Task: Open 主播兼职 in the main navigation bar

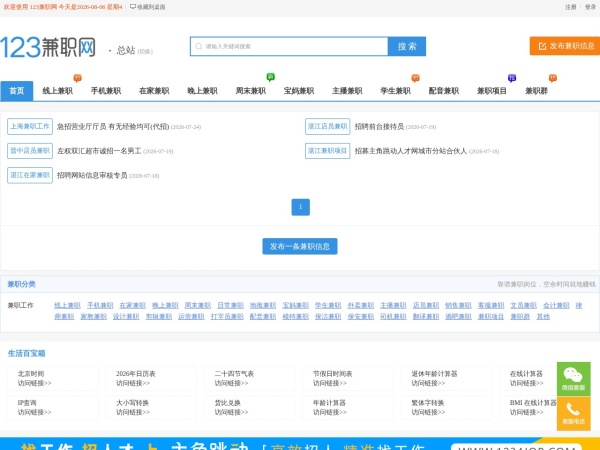Action: [347, 91]
